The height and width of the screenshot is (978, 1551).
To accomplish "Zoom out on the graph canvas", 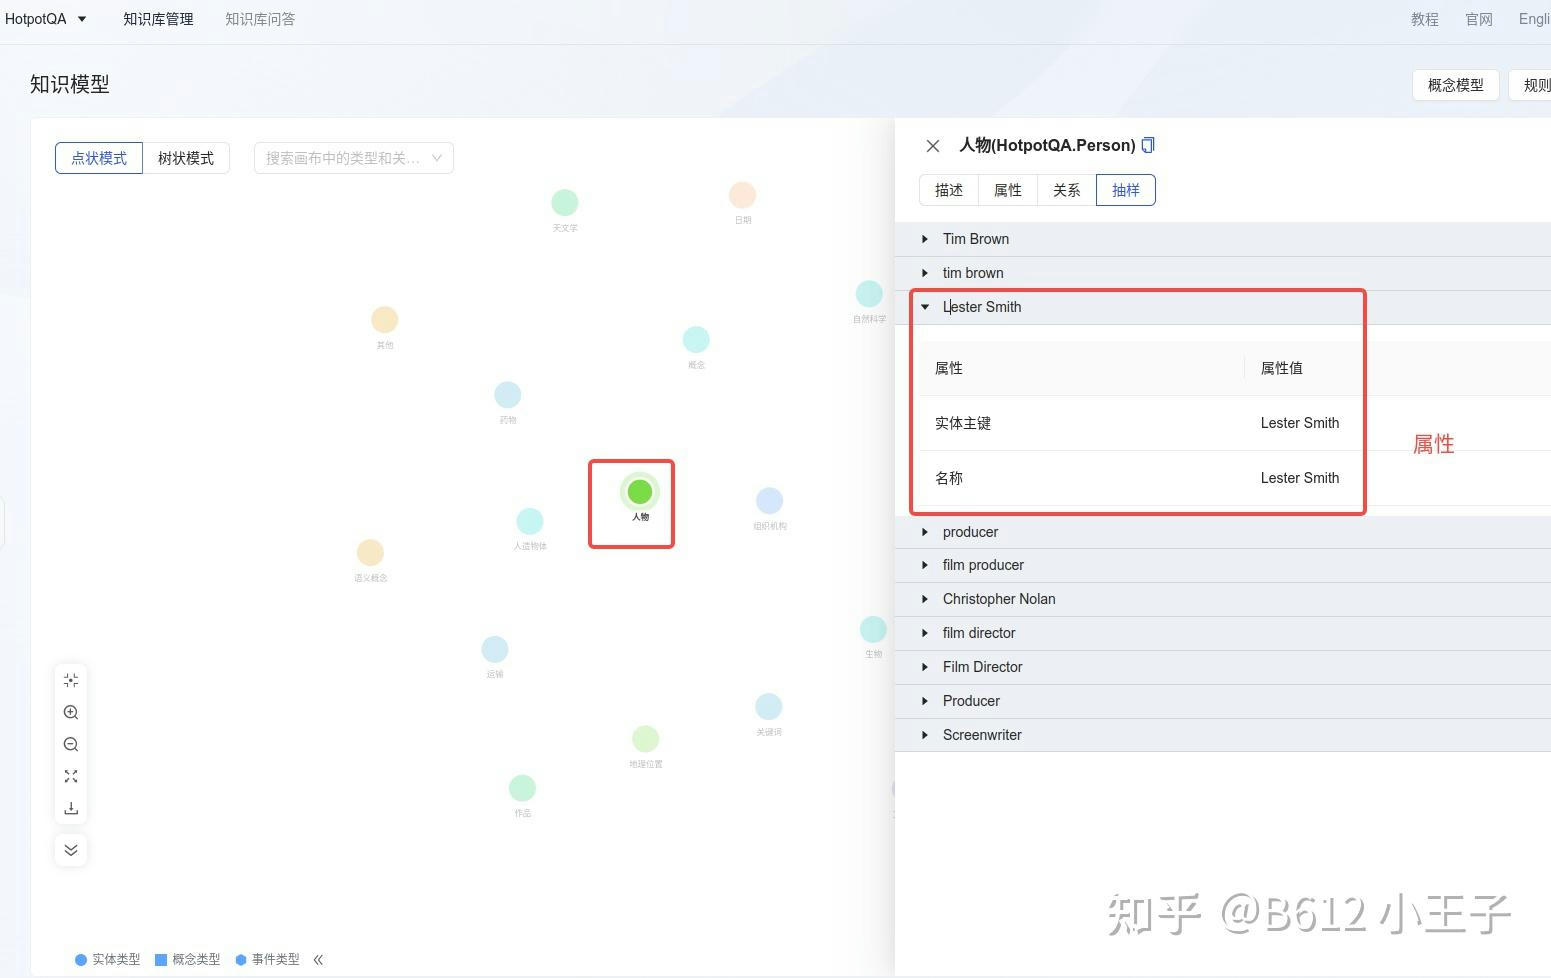I will tap(71, 744).
